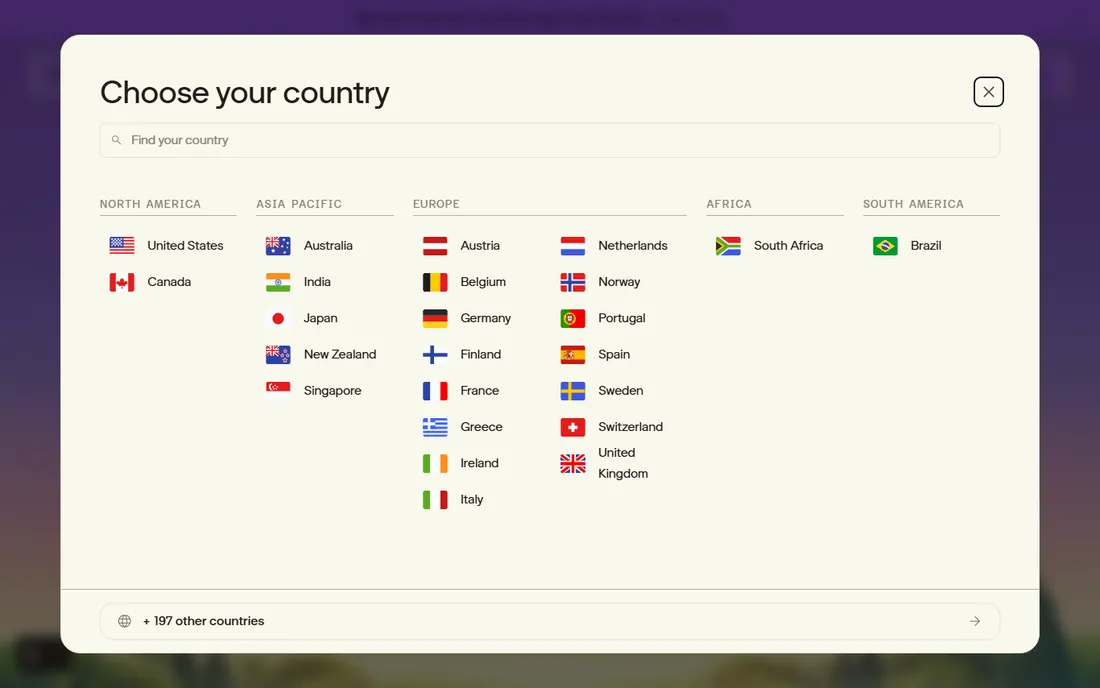Click the Netherlands flag icon
The height and width of the screenshot is (688, 1100).
click(573, 245)
